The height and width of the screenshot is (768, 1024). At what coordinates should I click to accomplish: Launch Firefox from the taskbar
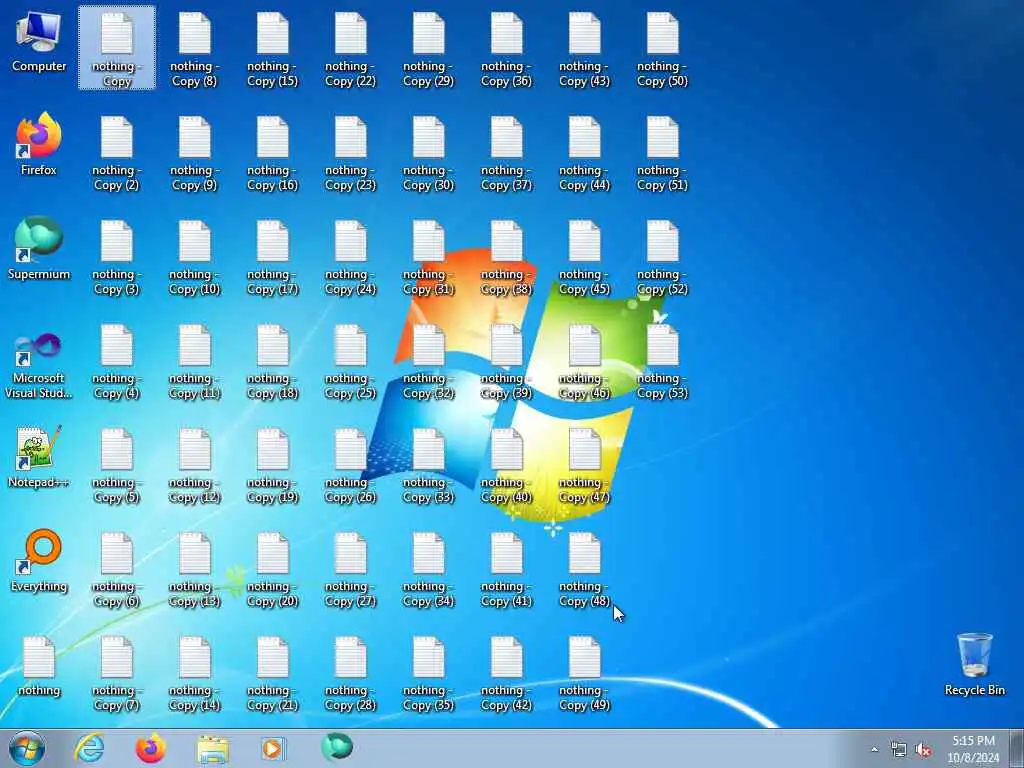pyautogui.click(x=150, y=748)
